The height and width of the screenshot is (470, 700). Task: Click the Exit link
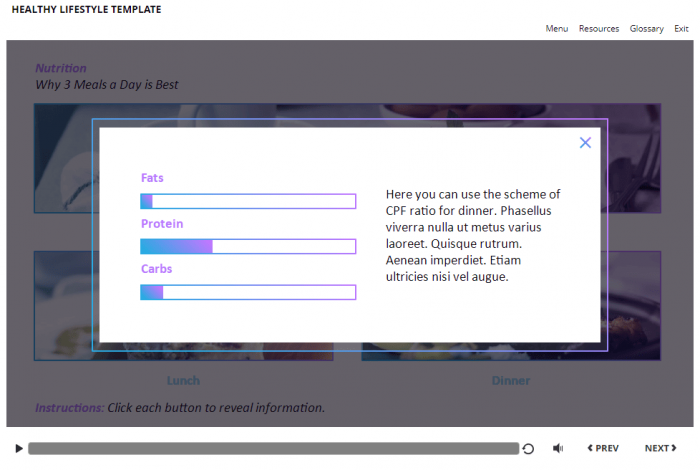point(681,29)
